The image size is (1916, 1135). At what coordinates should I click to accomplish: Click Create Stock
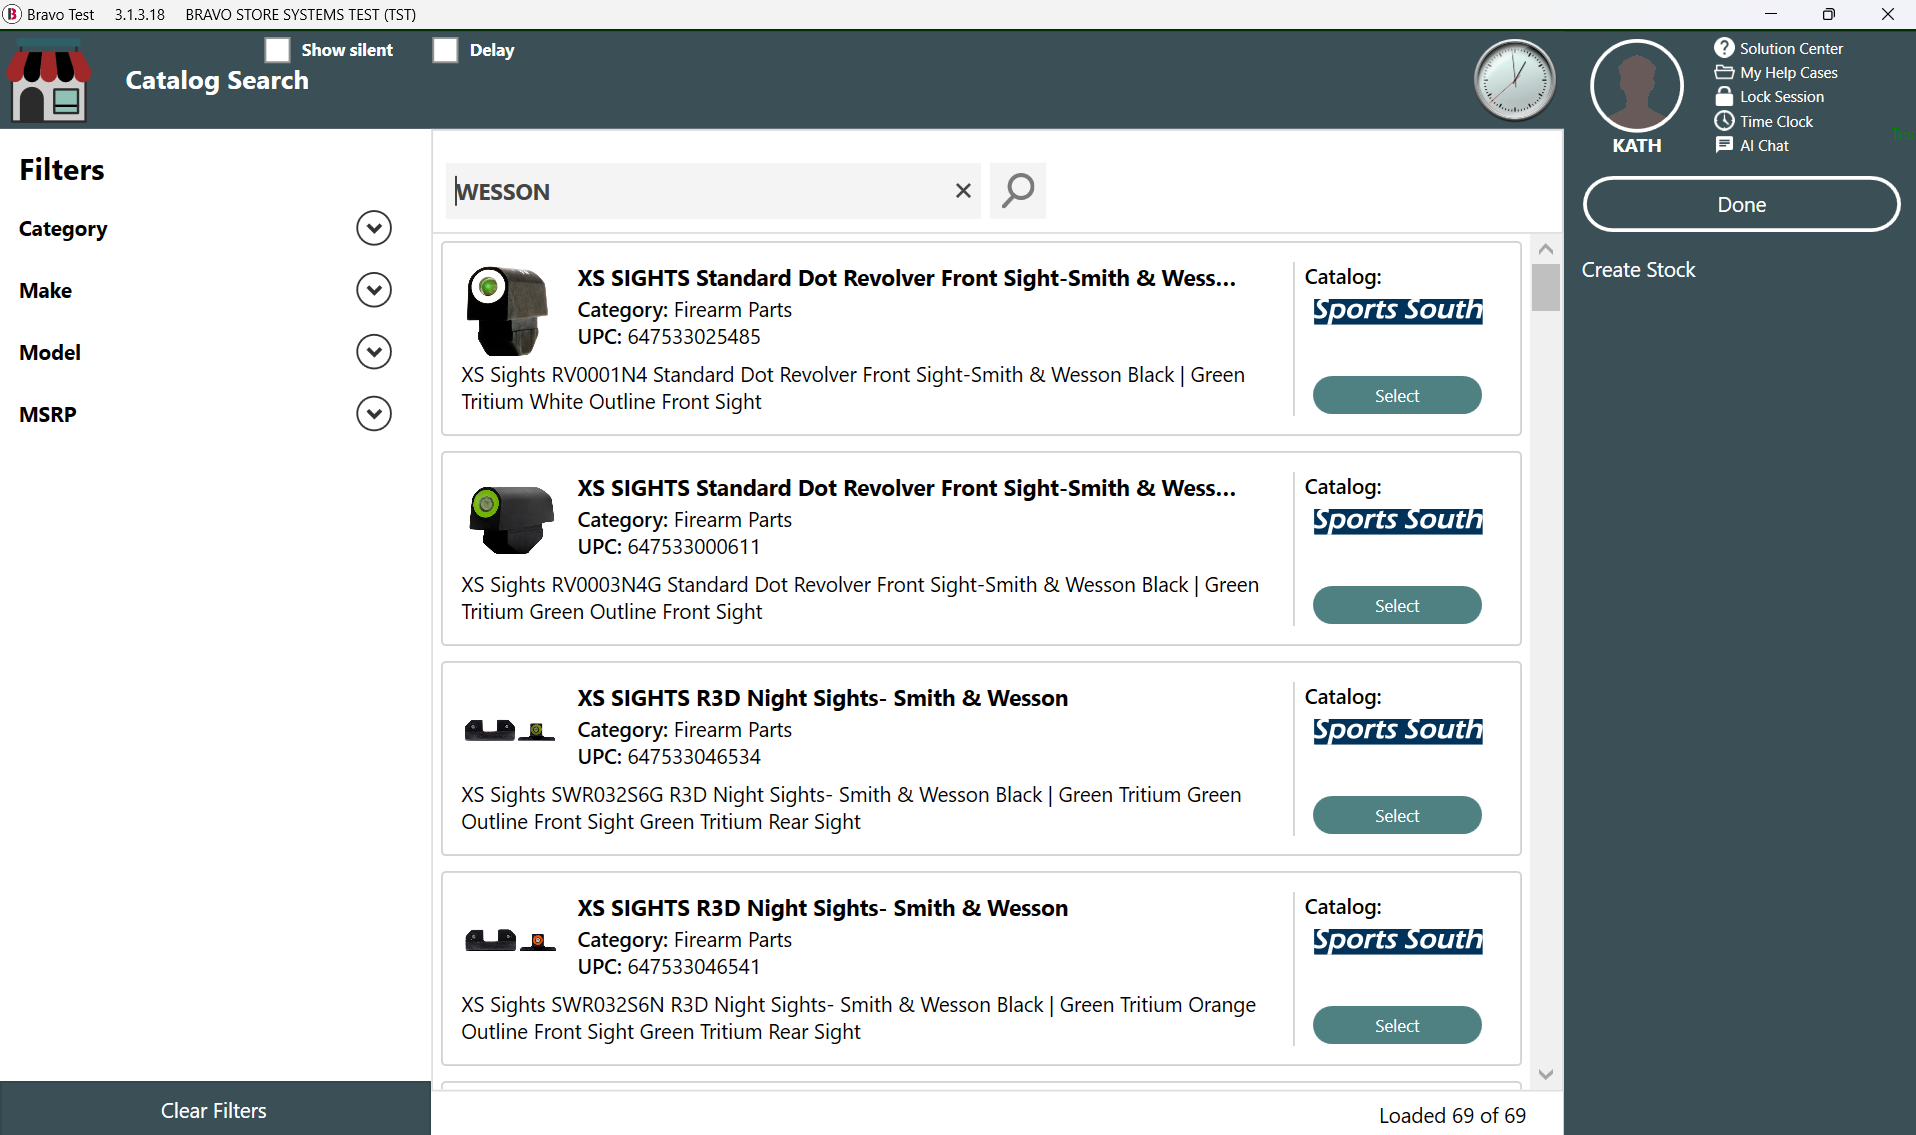tap(1638, 270)
